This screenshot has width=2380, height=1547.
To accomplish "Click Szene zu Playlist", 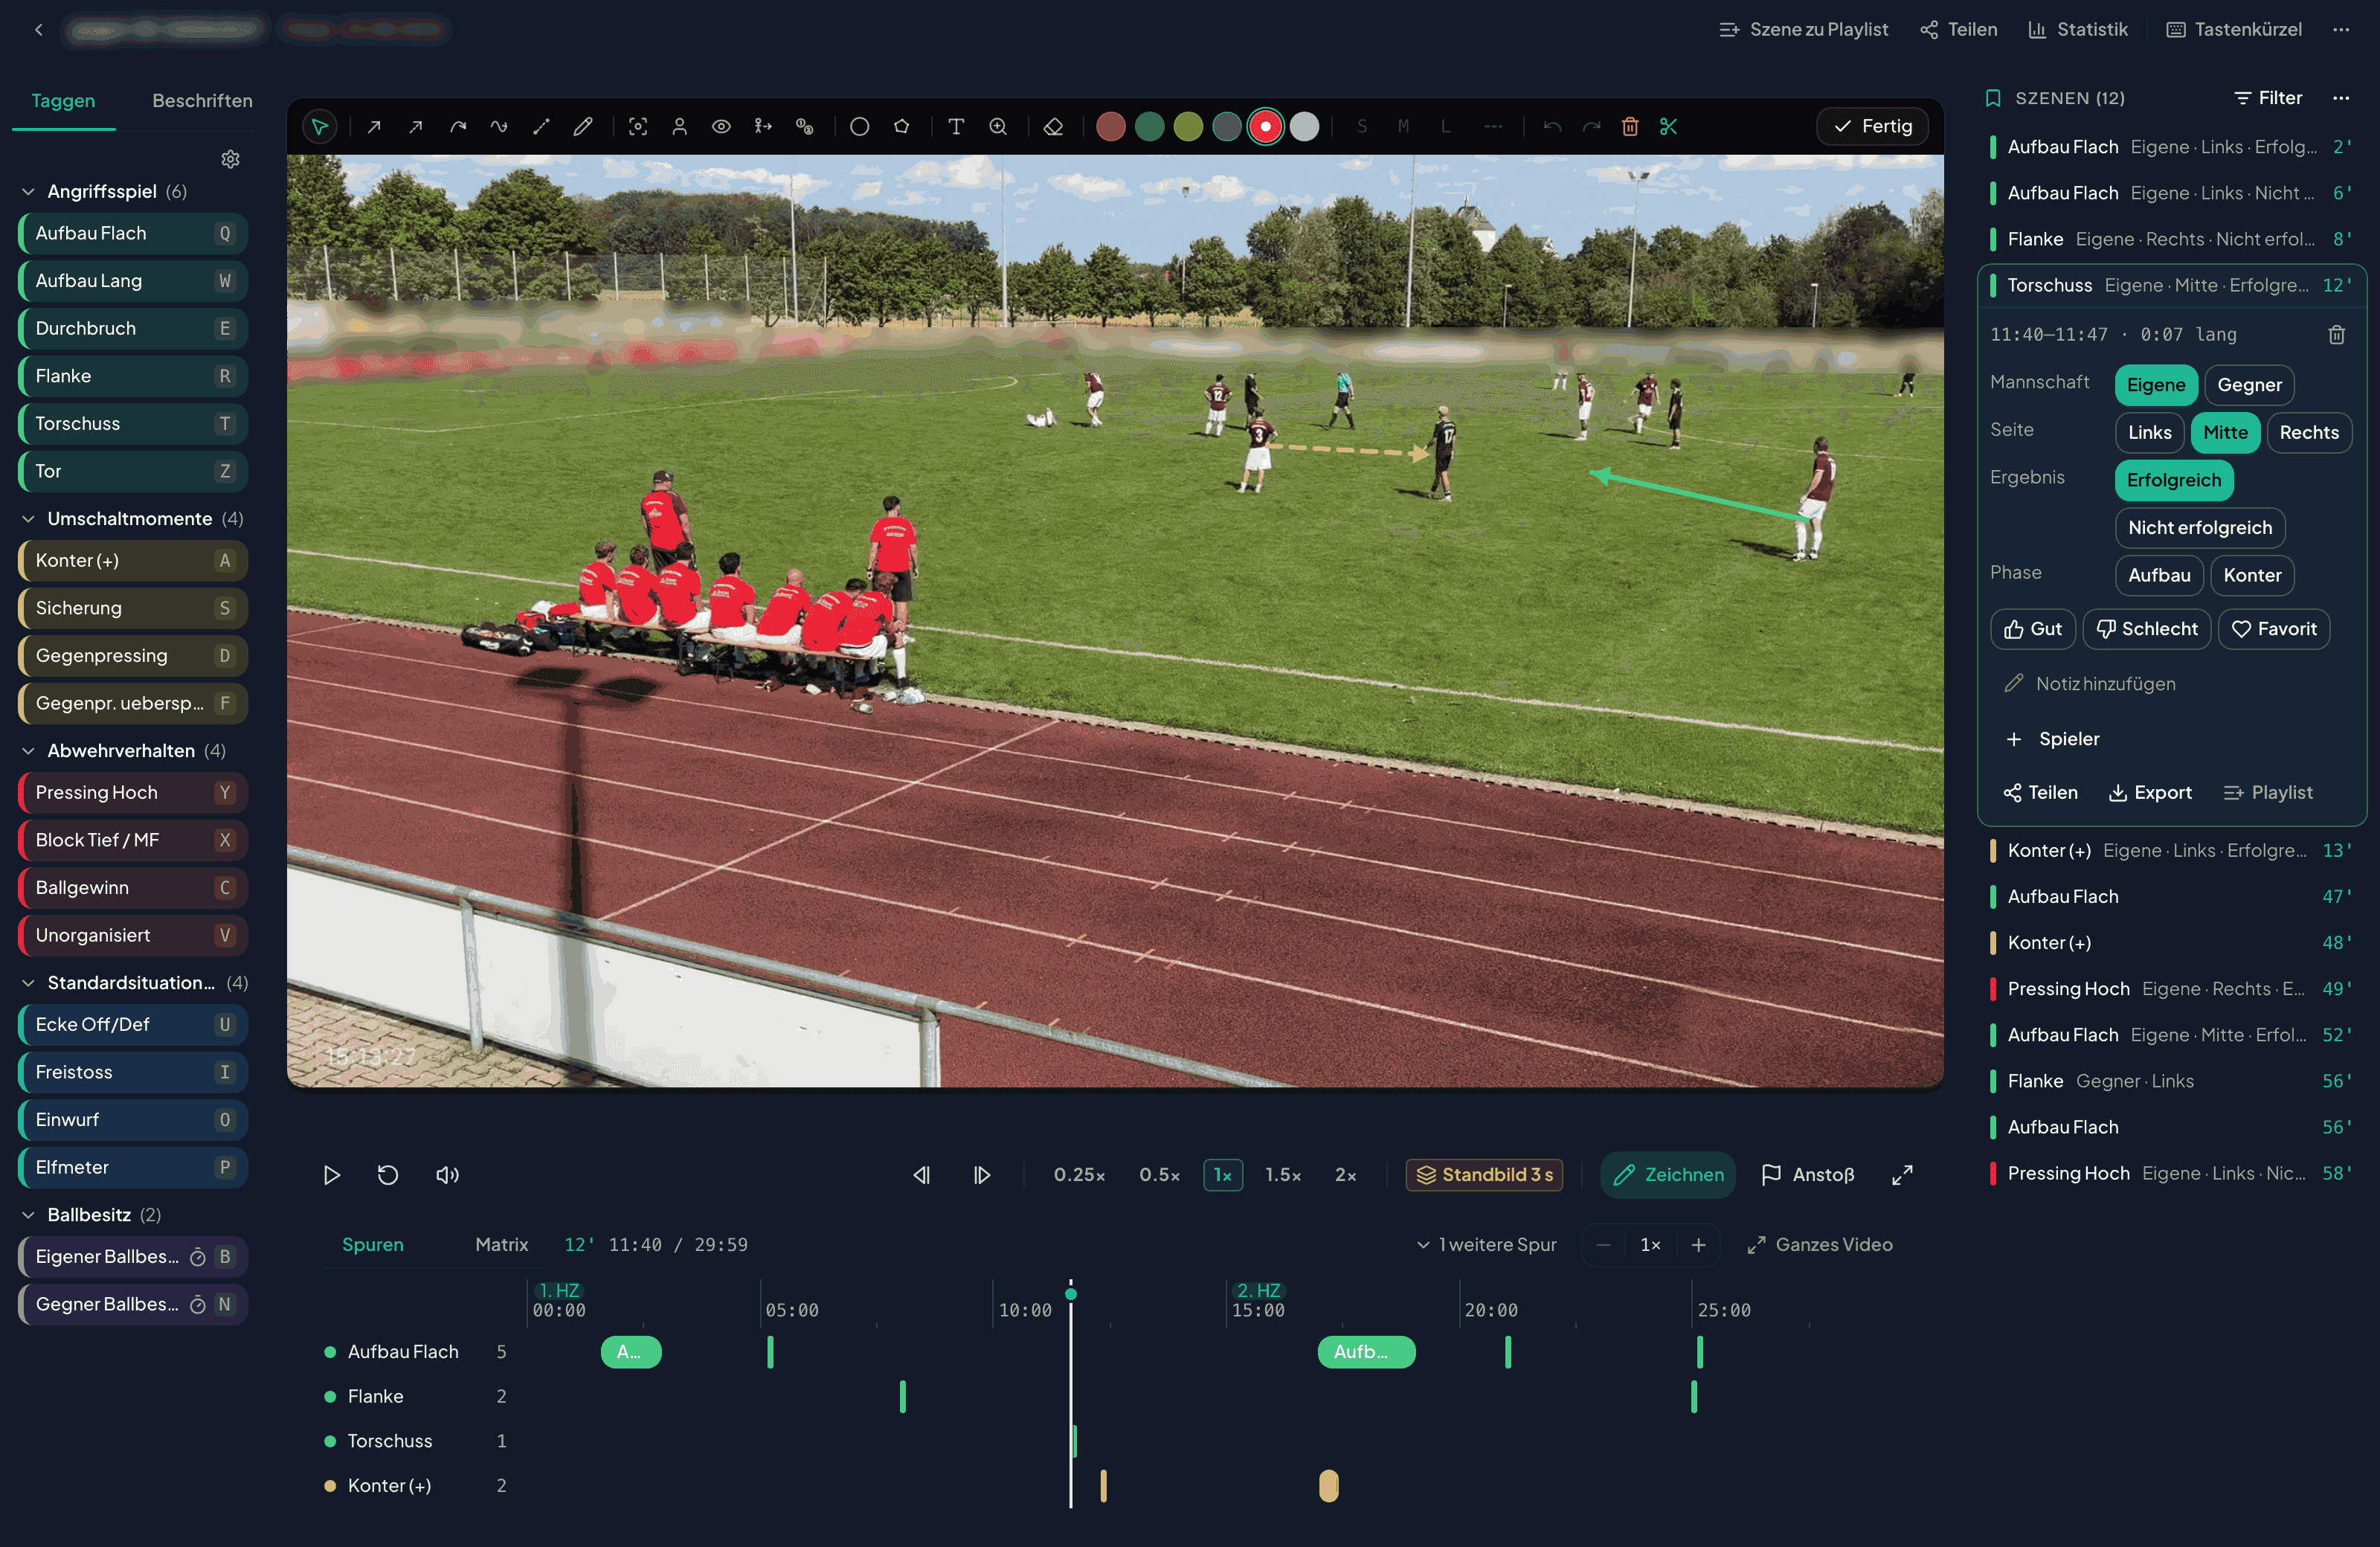I will (x=1803, y=30).
